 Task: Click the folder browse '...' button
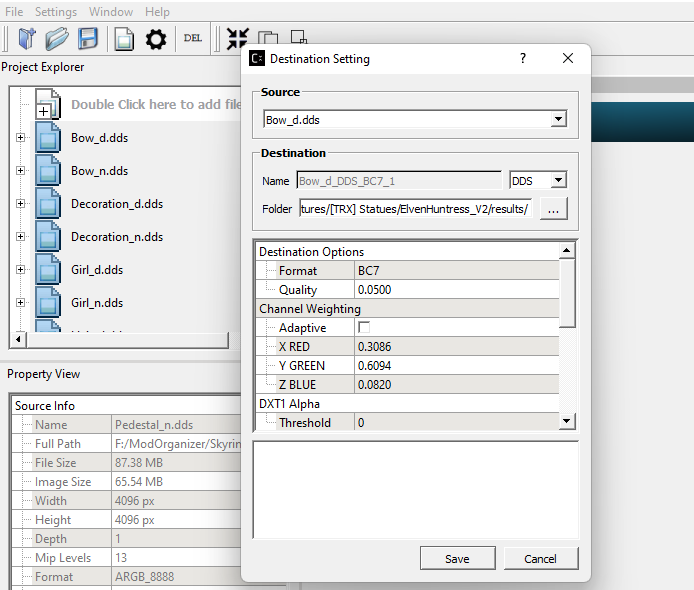[x=553, y=208]
